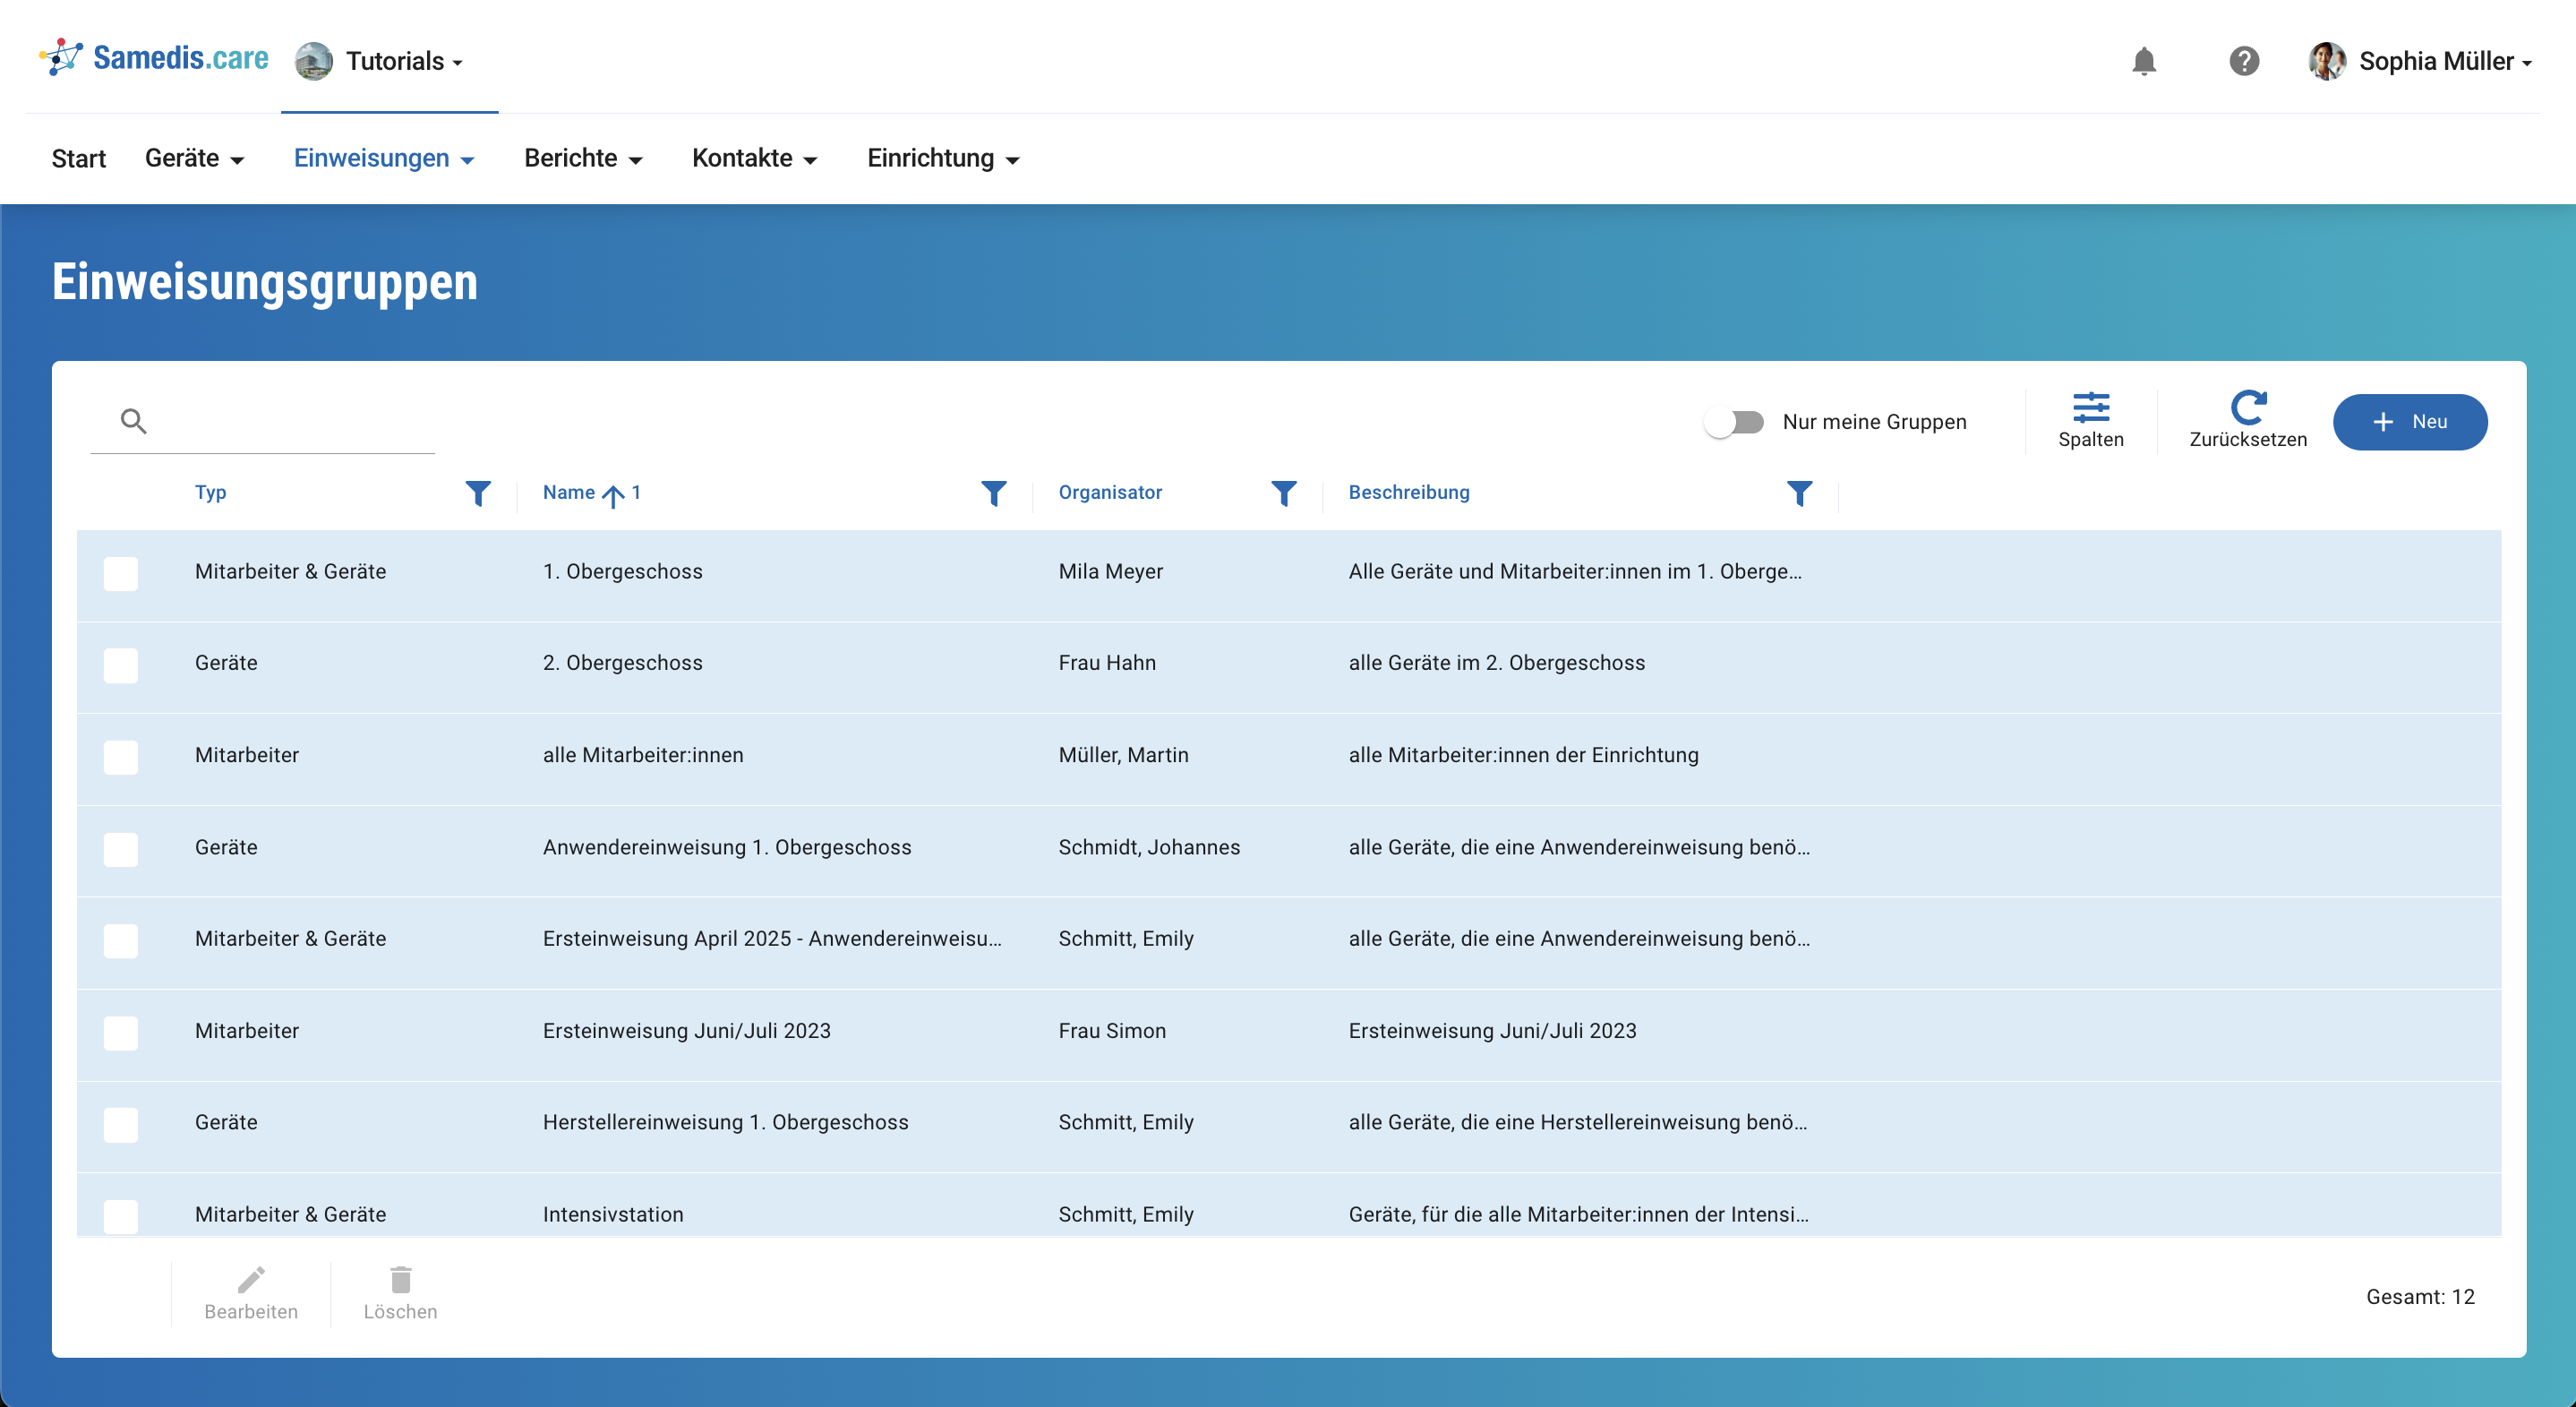The height and width of the screenshot is (1407, 2576).
Task: Toggle the Nur meine Gruppen switch
Action: 1734,422
